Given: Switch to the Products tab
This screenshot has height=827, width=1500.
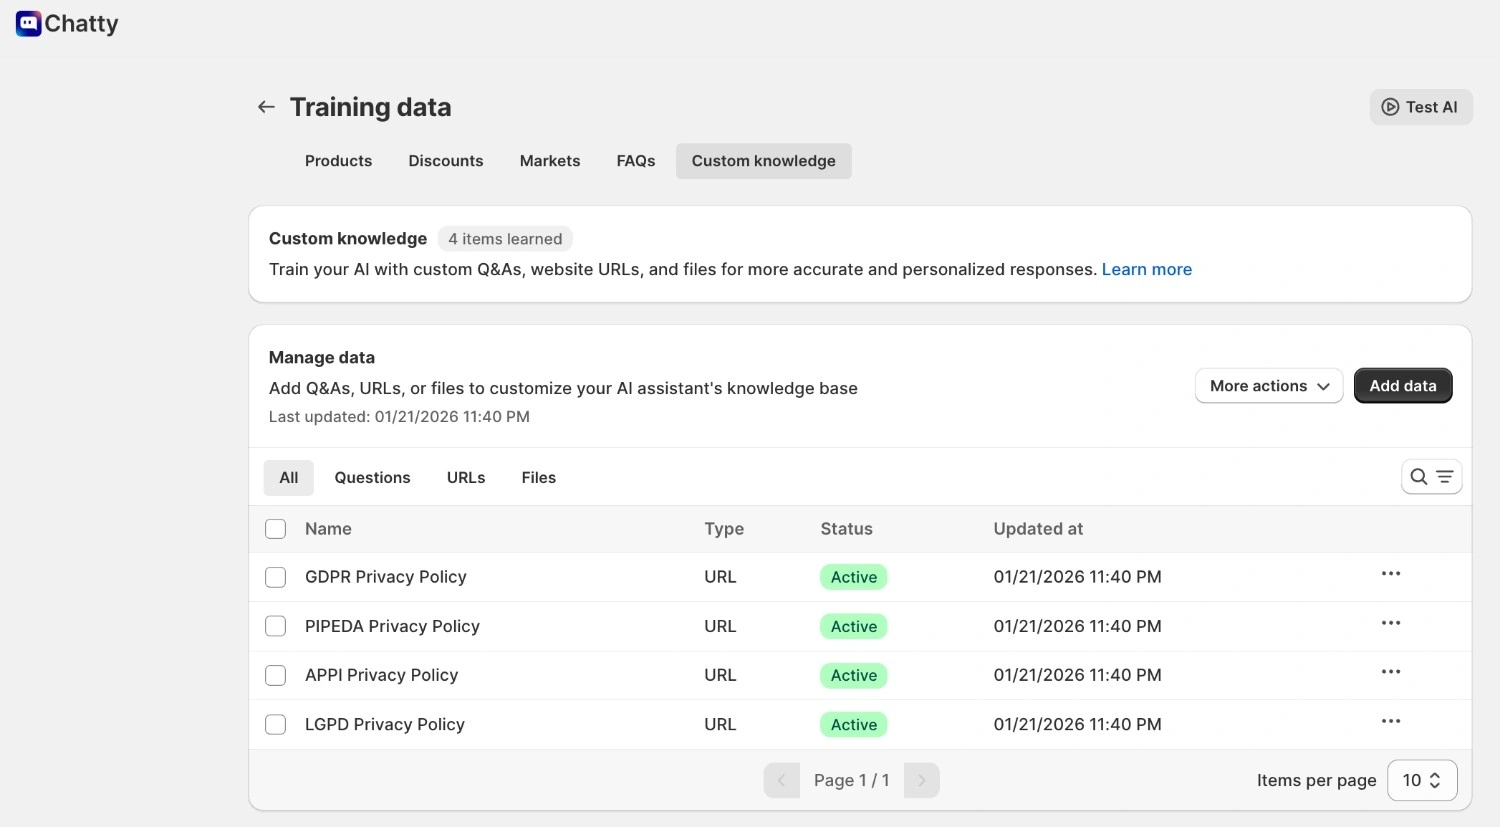Looking at the screenshot, I should (338, 161).
